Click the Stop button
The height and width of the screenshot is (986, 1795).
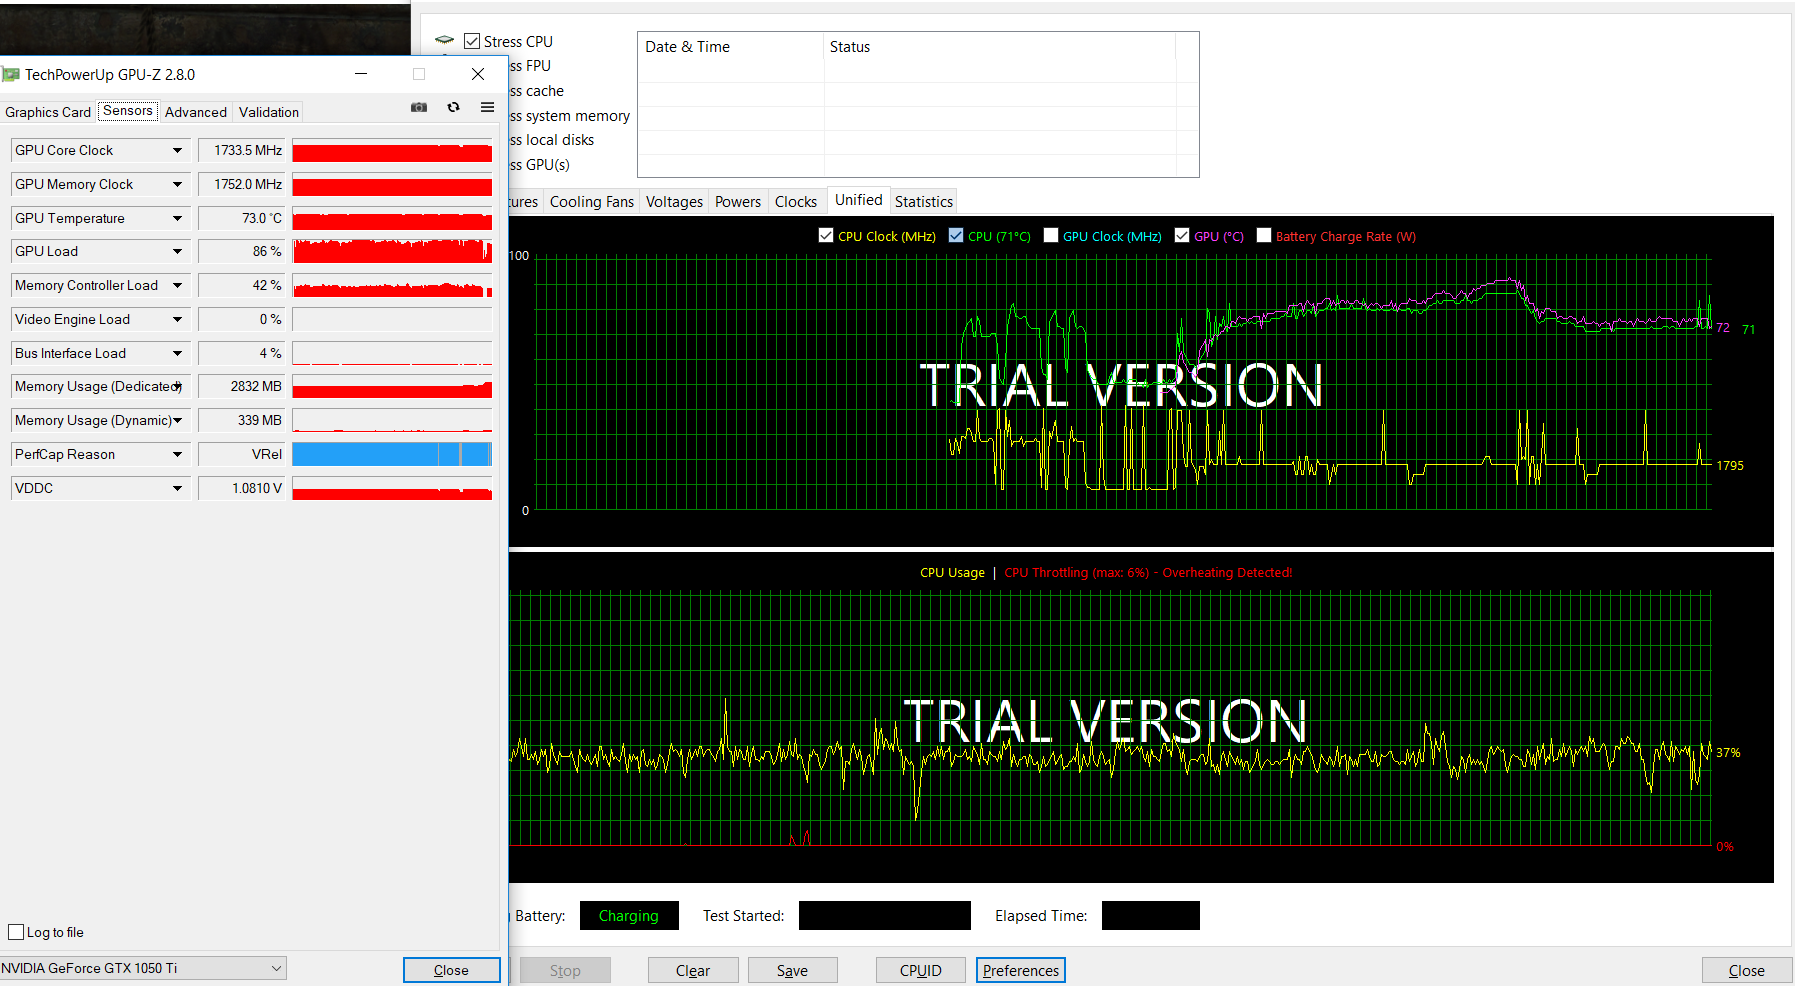point(565,970)
